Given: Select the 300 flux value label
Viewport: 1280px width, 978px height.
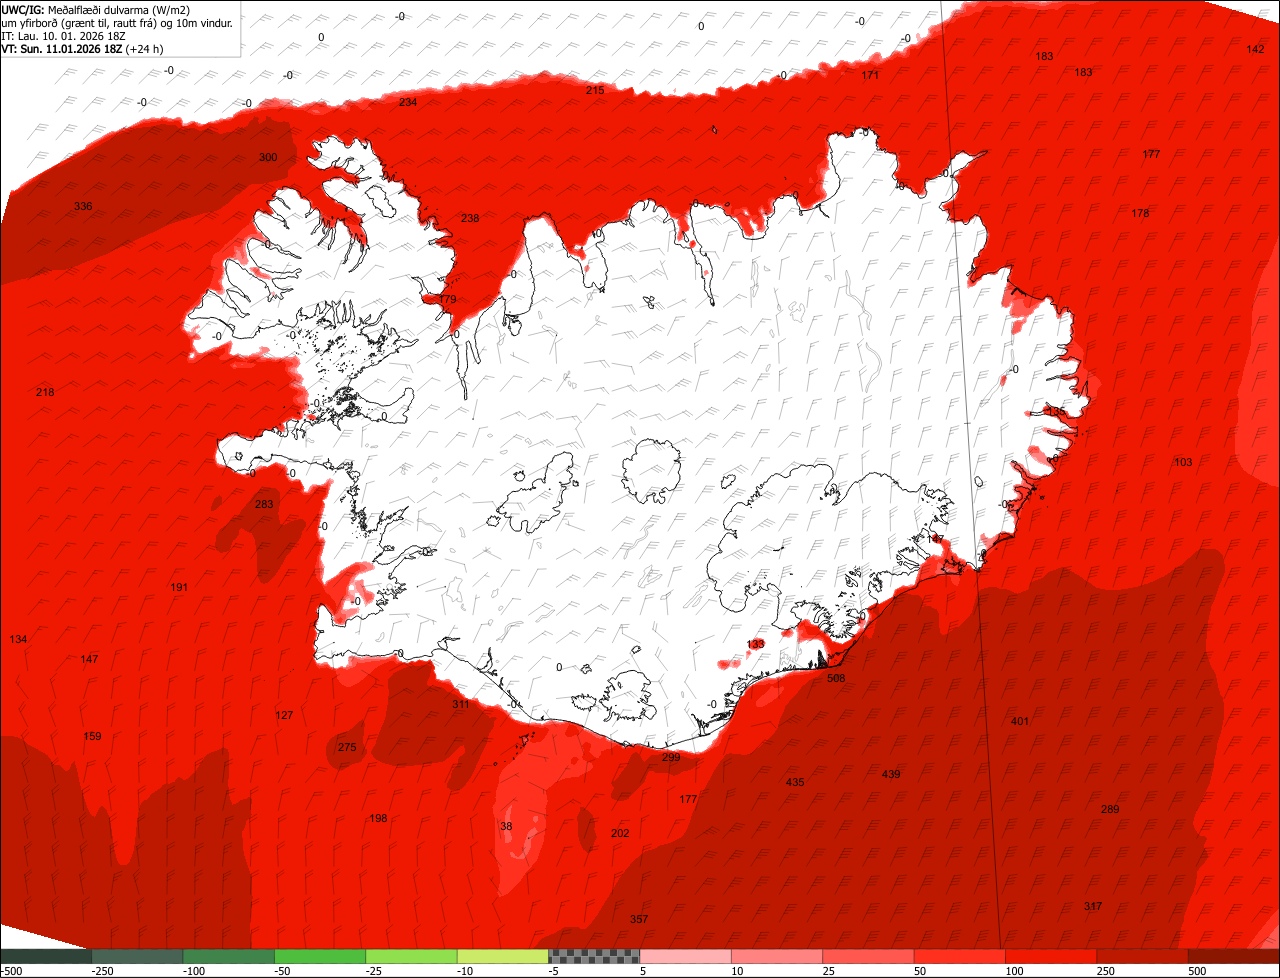Looking at the screenshot, I should (268, 157).
